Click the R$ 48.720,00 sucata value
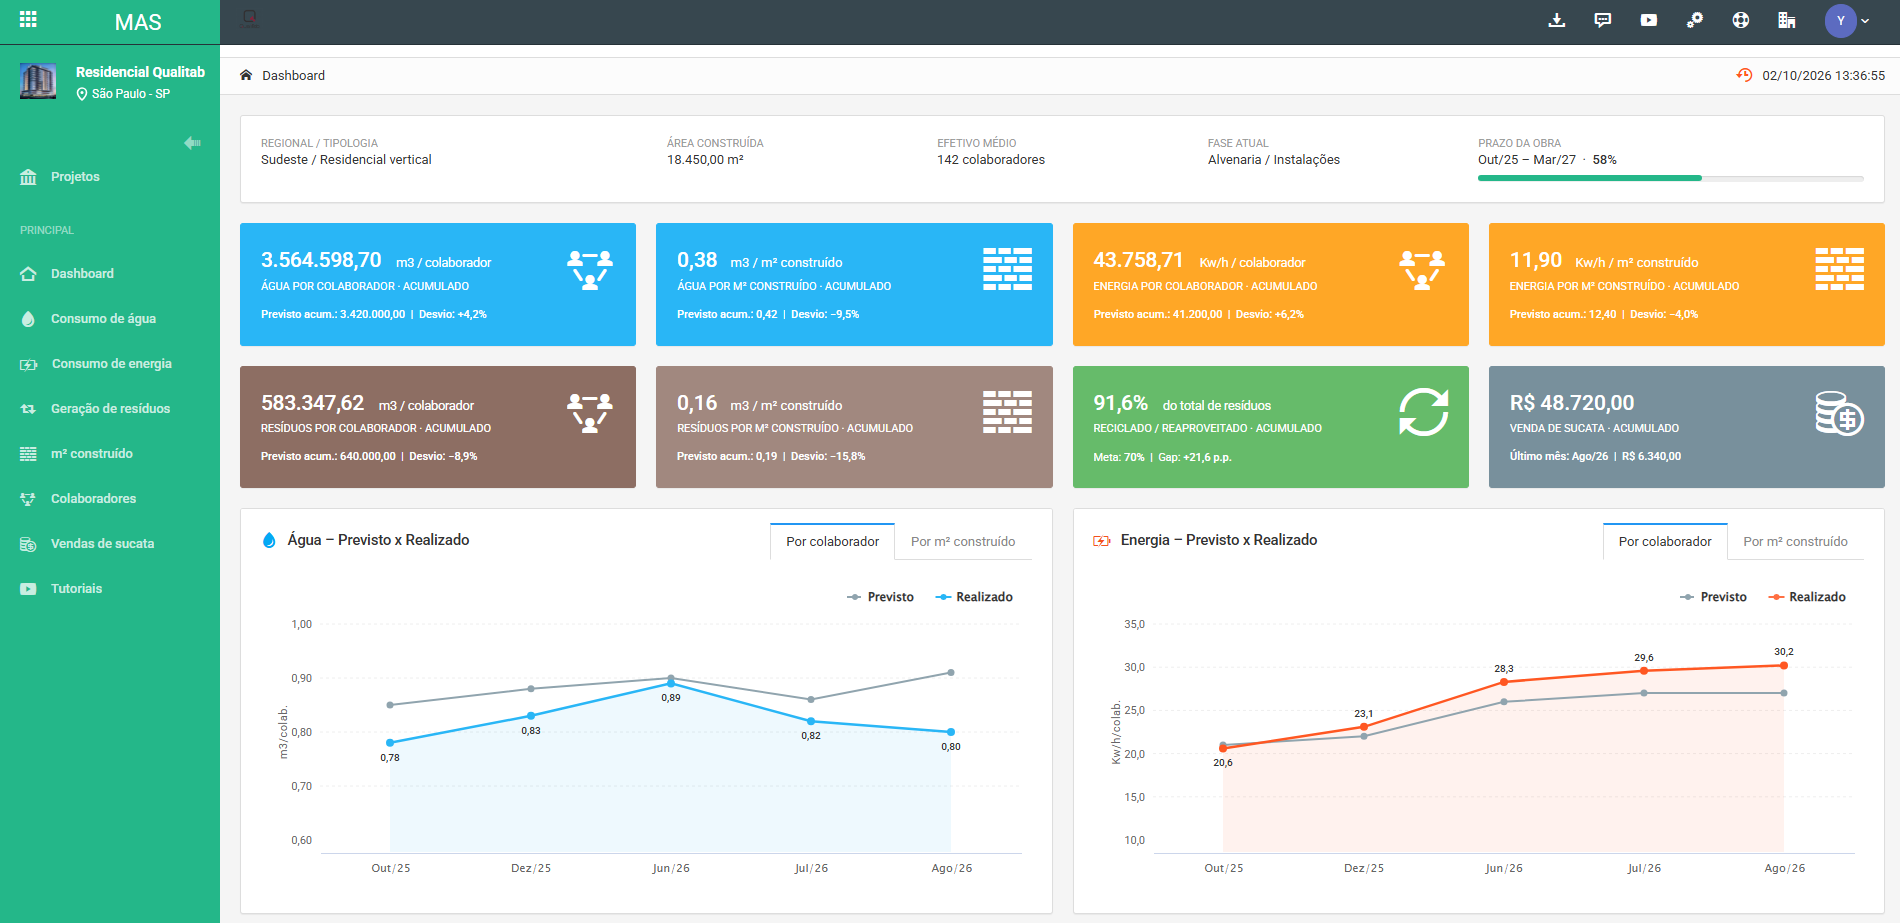 (x=1572, y=403)
